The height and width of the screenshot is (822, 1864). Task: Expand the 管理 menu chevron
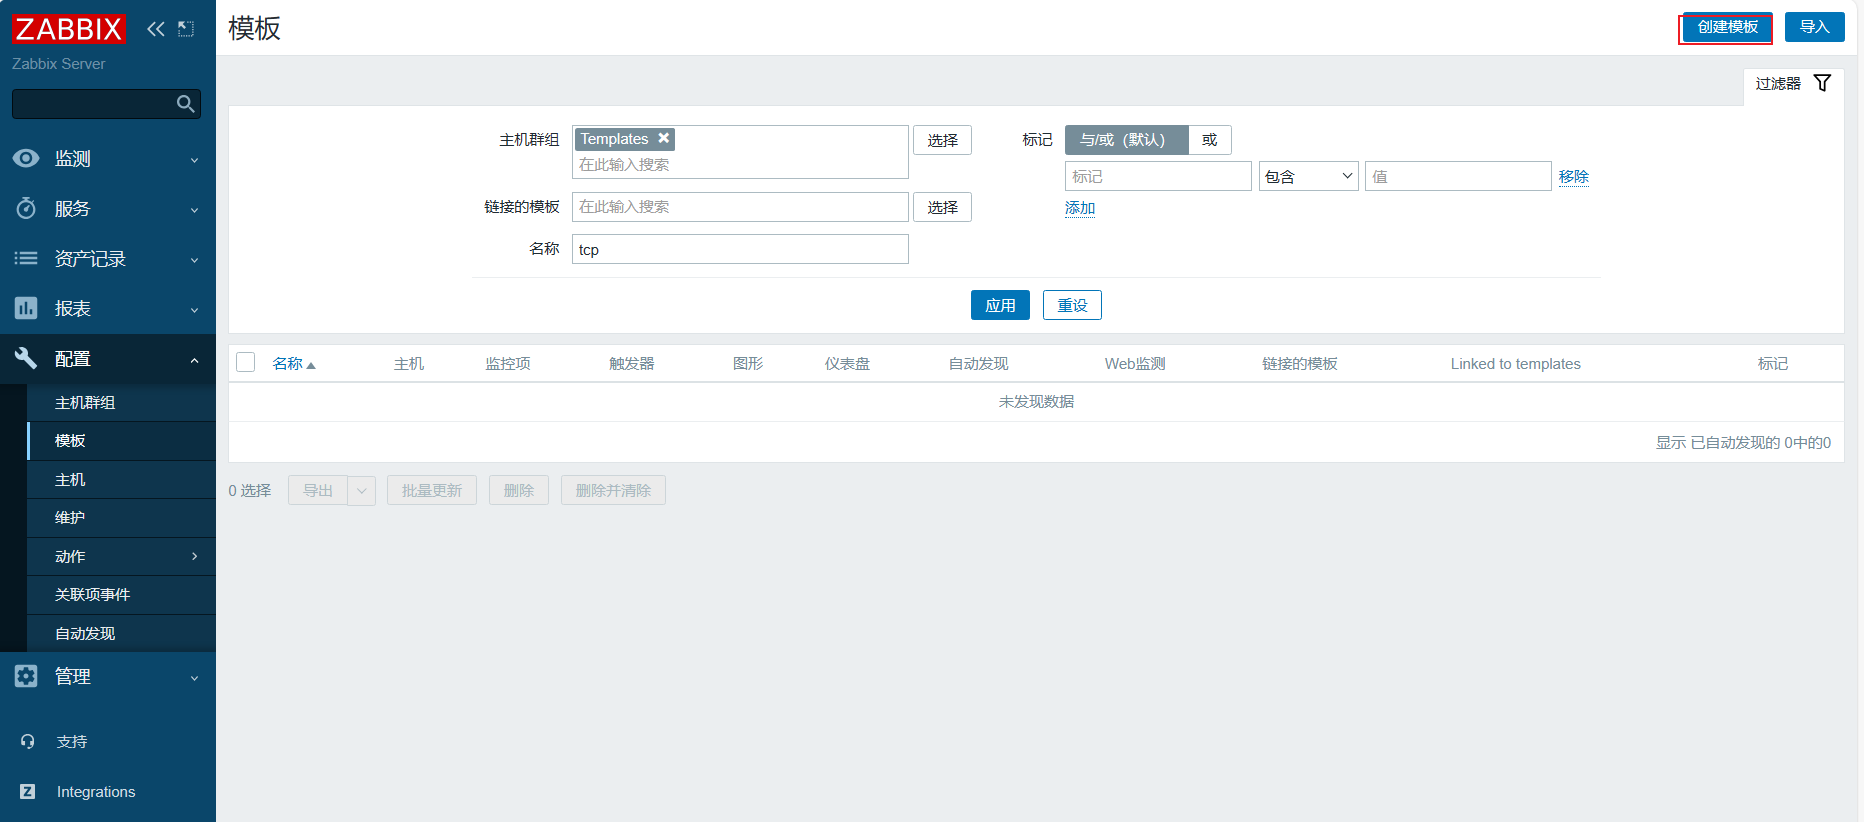pos(195,678)
